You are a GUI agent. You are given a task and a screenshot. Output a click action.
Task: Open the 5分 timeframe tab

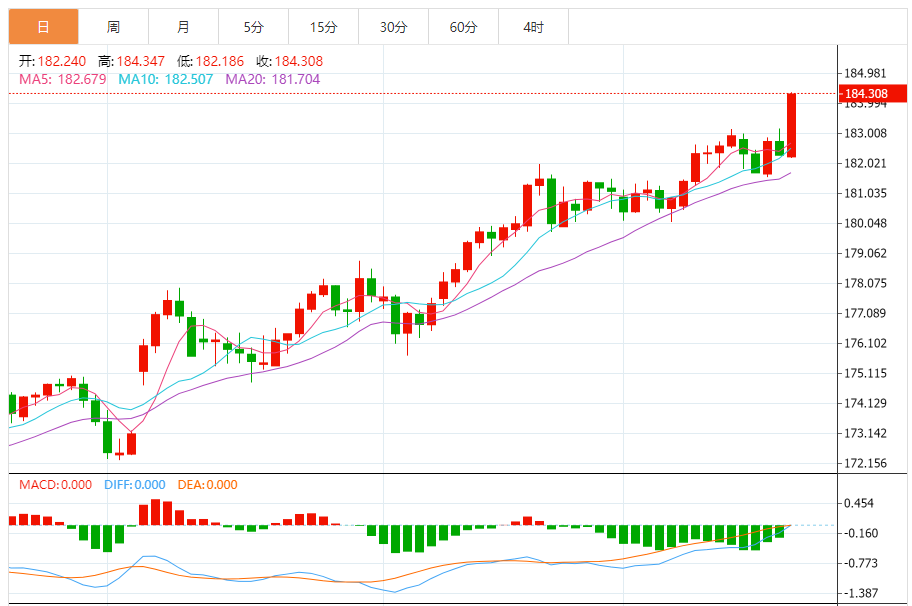pyautogui.click(x=253, y=27)
